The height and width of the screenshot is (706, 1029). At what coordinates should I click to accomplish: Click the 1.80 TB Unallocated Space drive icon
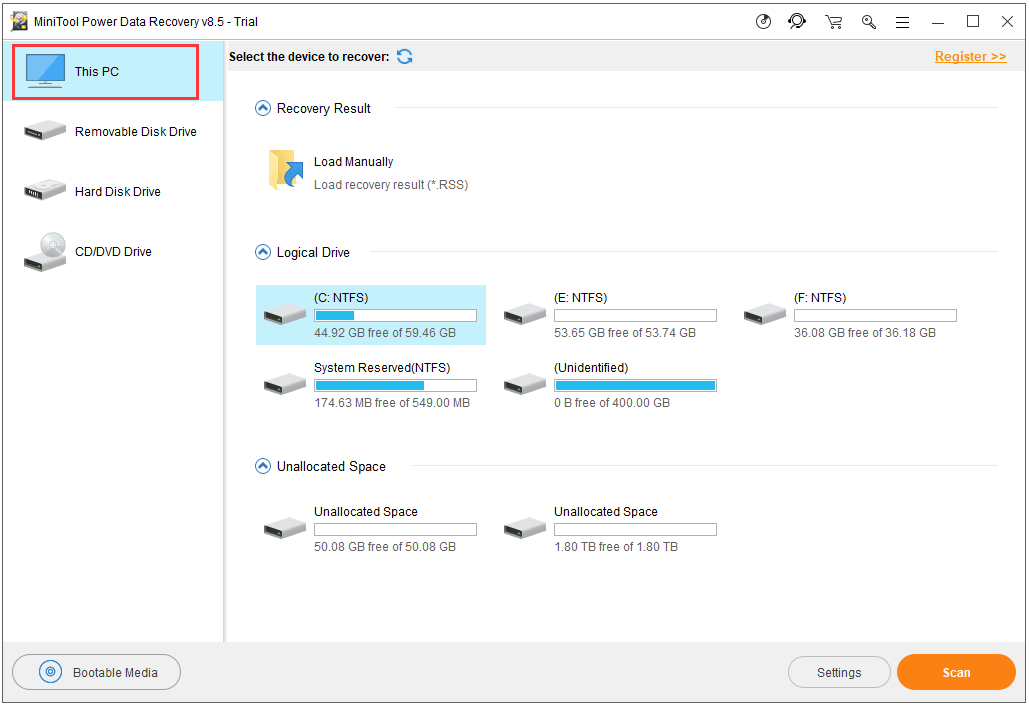(x=525, y=528)
